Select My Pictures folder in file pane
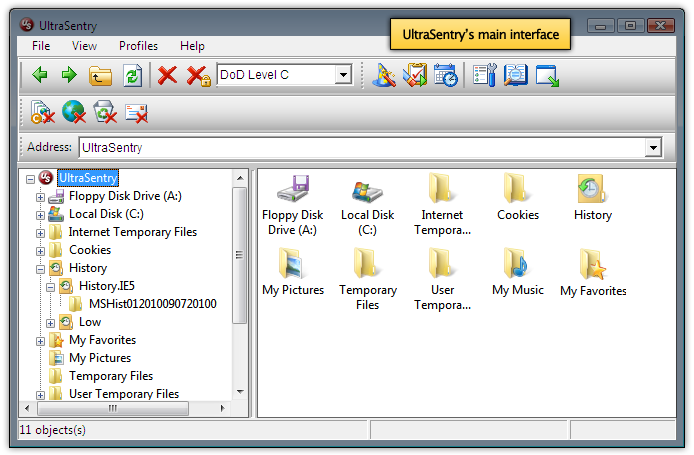 coord(293,272)
